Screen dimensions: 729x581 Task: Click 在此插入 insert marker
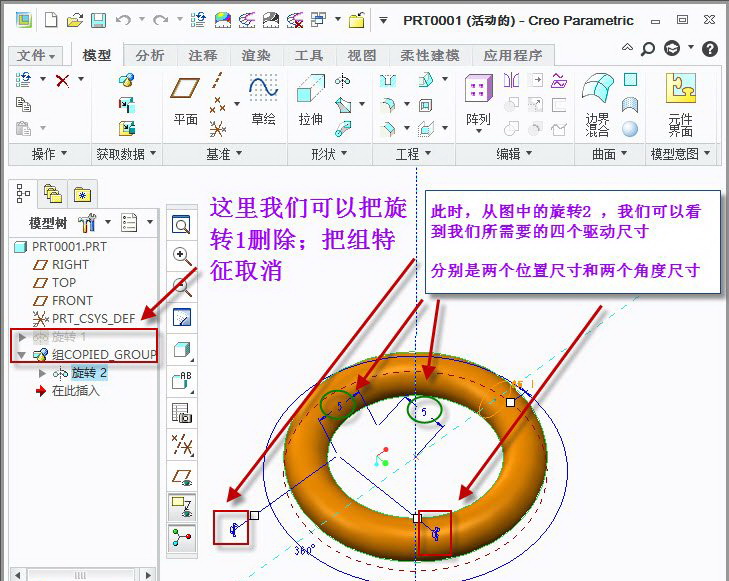68,391
